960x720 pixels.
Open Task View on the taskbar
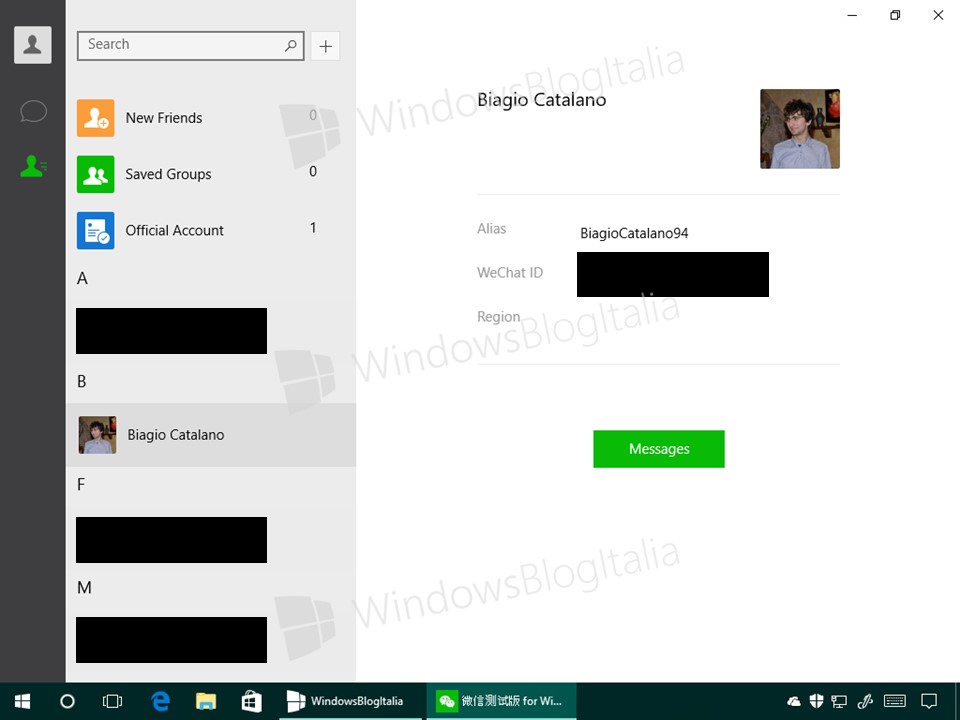[x=113, y=702]
